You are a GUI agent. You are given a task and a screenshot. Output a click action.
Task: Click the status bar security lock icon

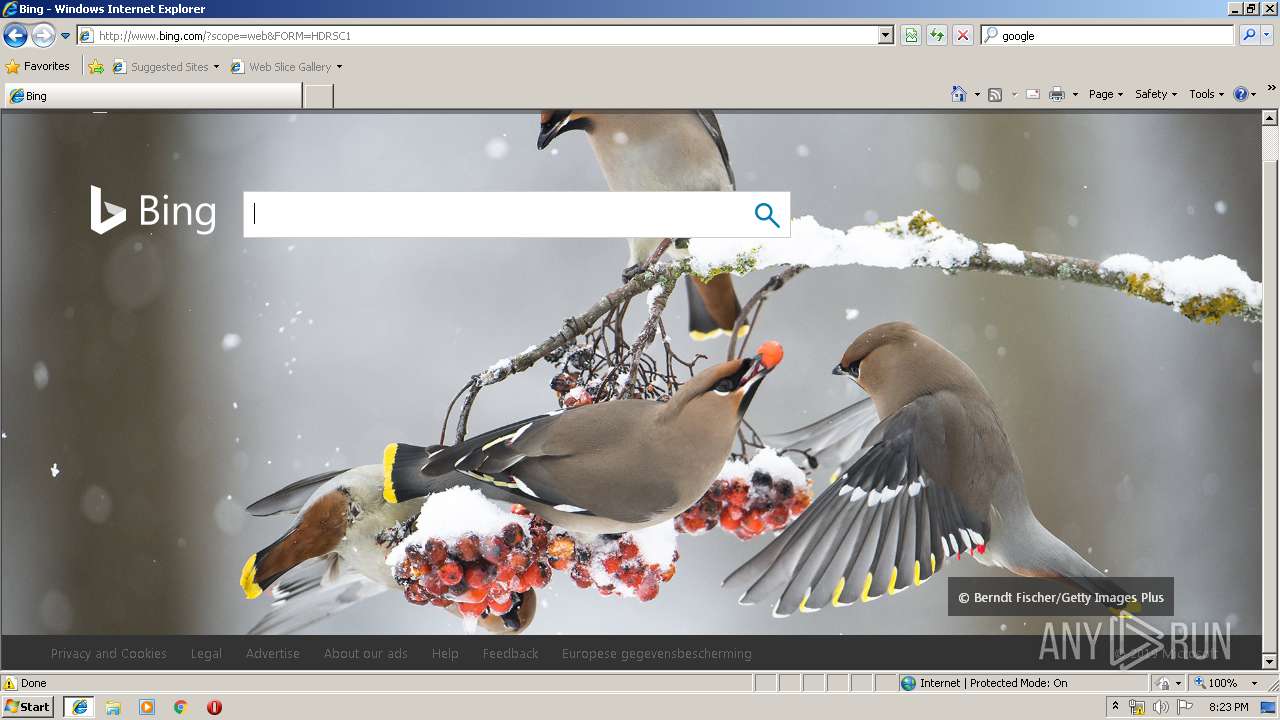[1163, 683]
